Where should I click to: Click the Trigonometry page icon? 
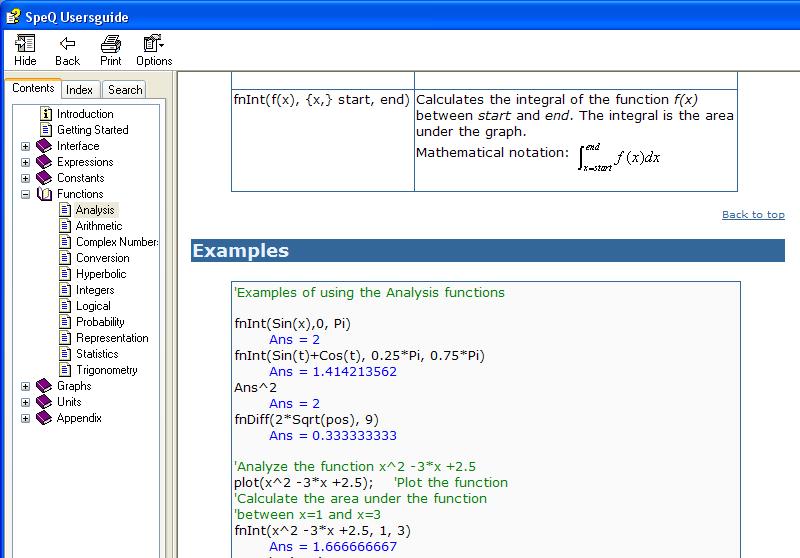click(65, 369)
